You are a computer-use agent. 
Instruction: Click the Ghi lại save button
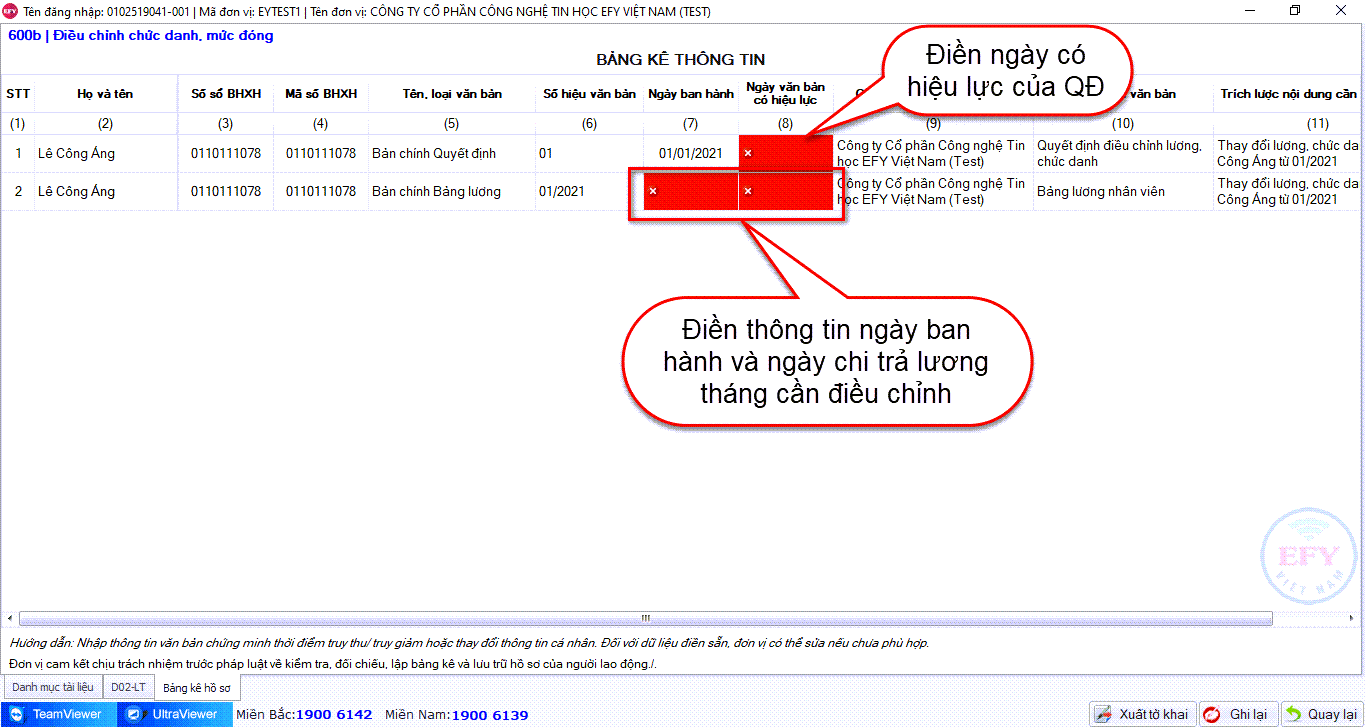(1239, 714)
